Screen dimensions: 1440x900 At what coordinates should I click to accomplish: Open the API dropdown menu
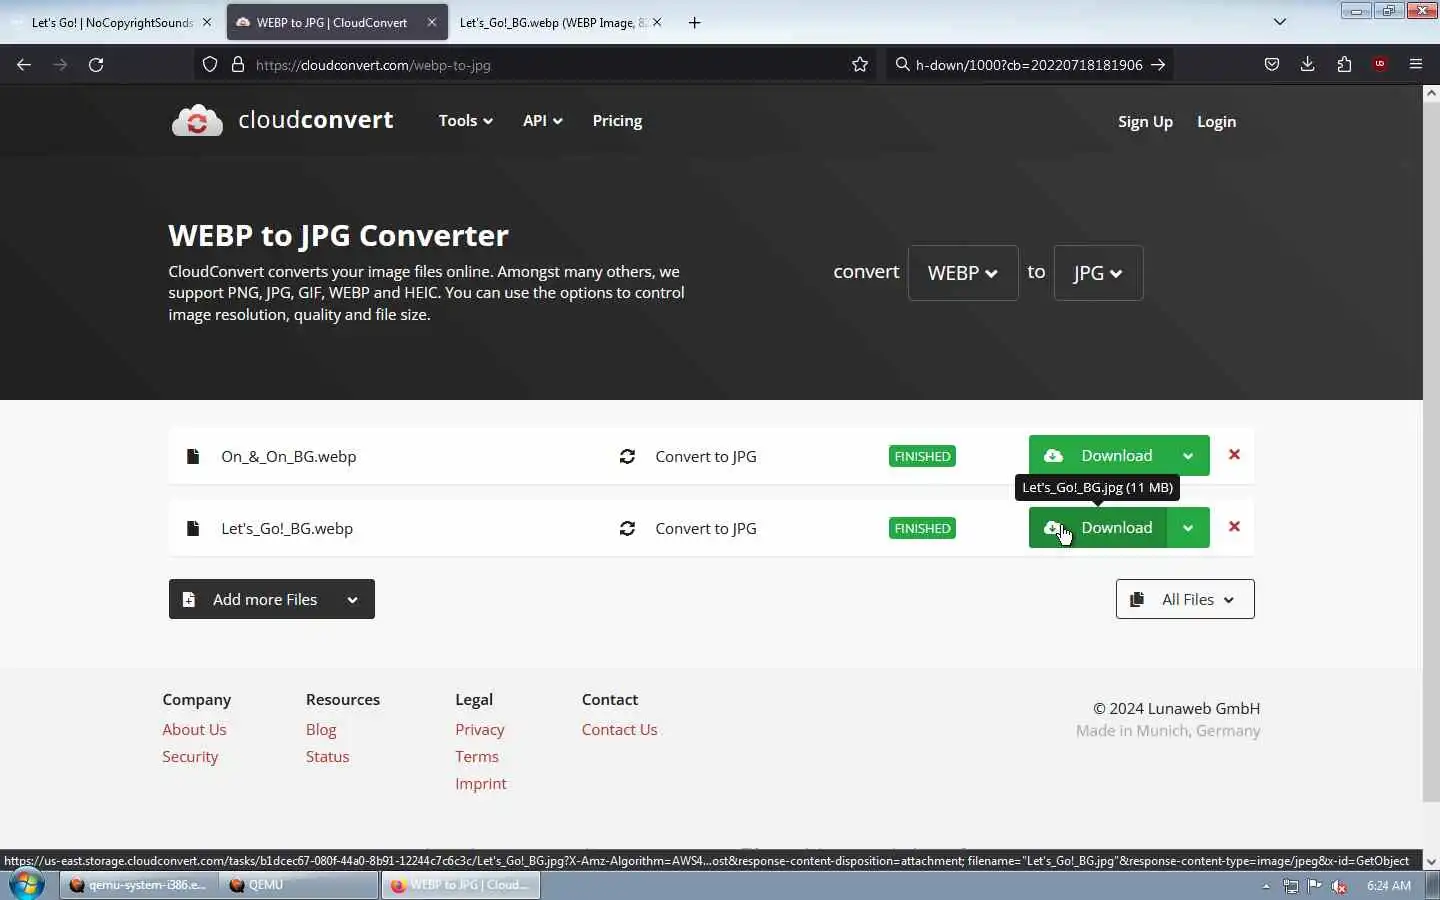click(542, 121)
